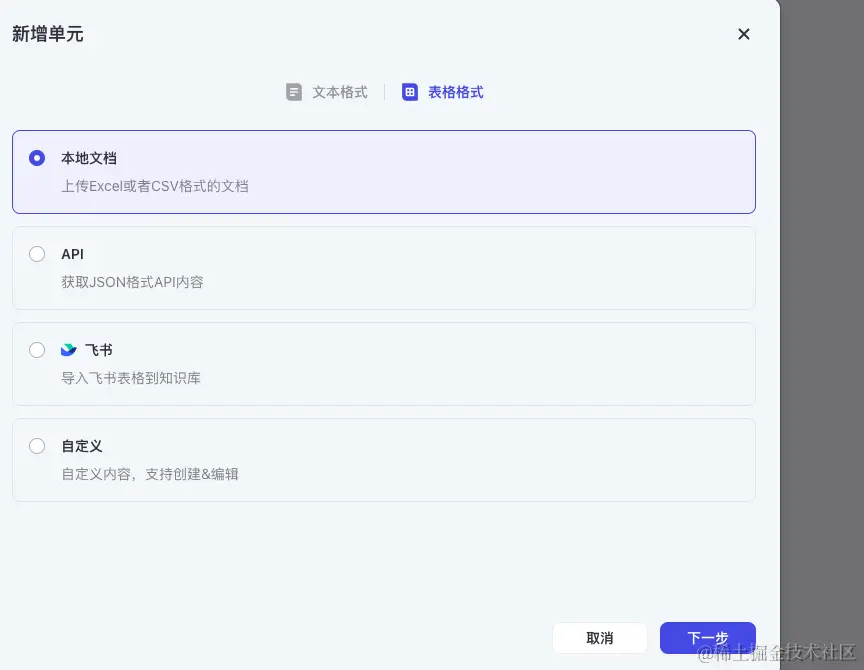
Task: Click text 获取JSON格式API内容
Action: click(x=132, y=282)
